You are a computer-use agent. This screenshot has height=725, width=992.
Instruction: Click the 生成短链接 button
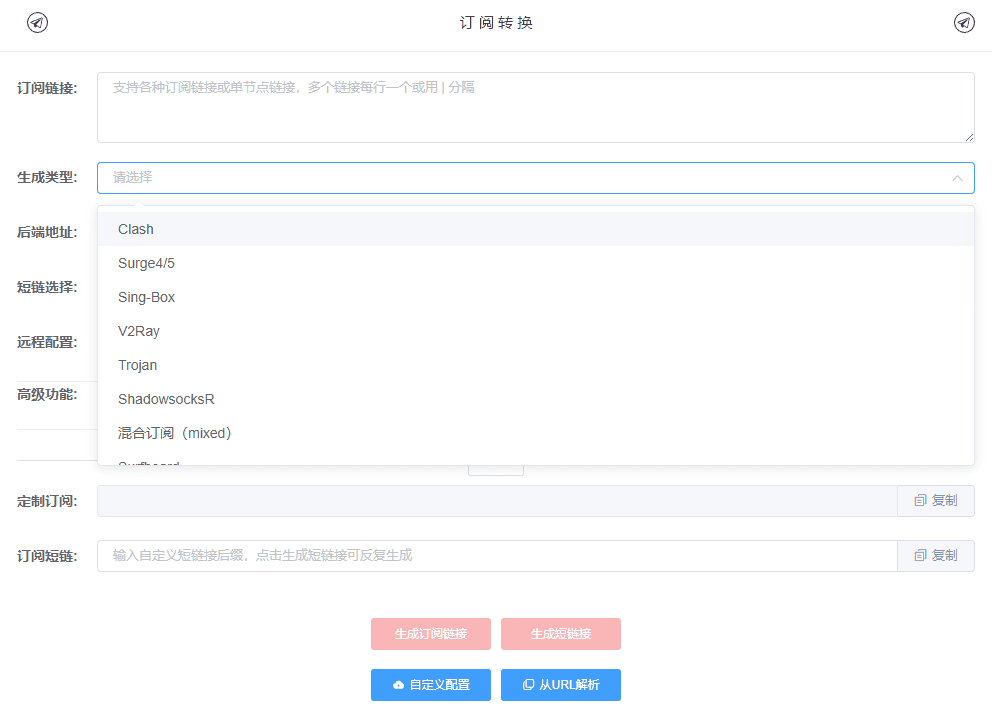(x=561, y=634)
